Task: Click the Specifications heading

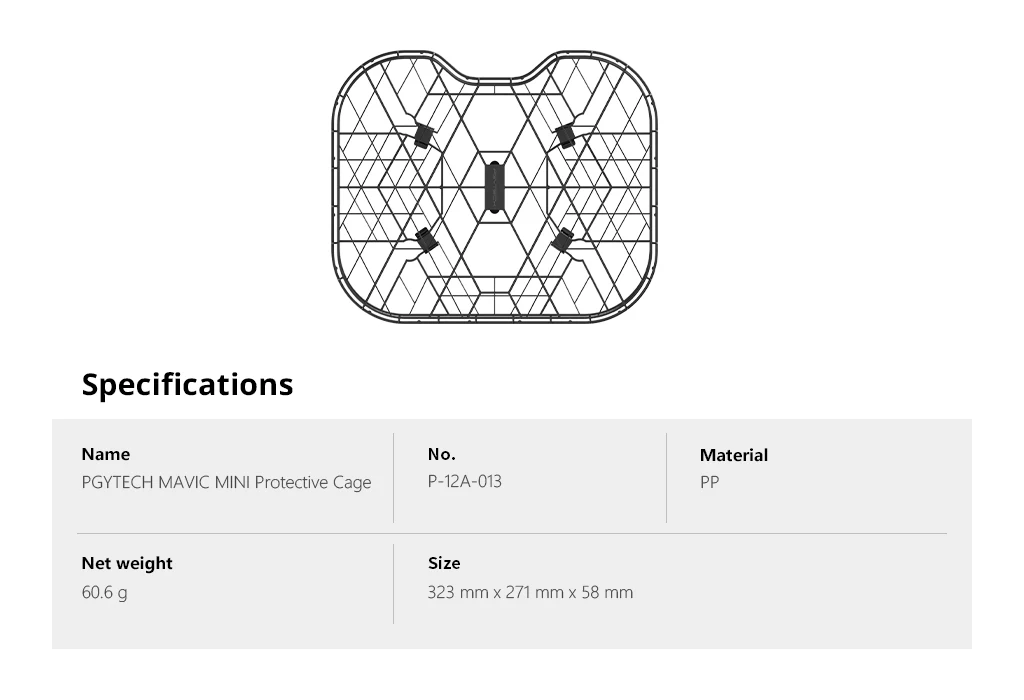Action: pyautogui.click(x=187, y=385)
